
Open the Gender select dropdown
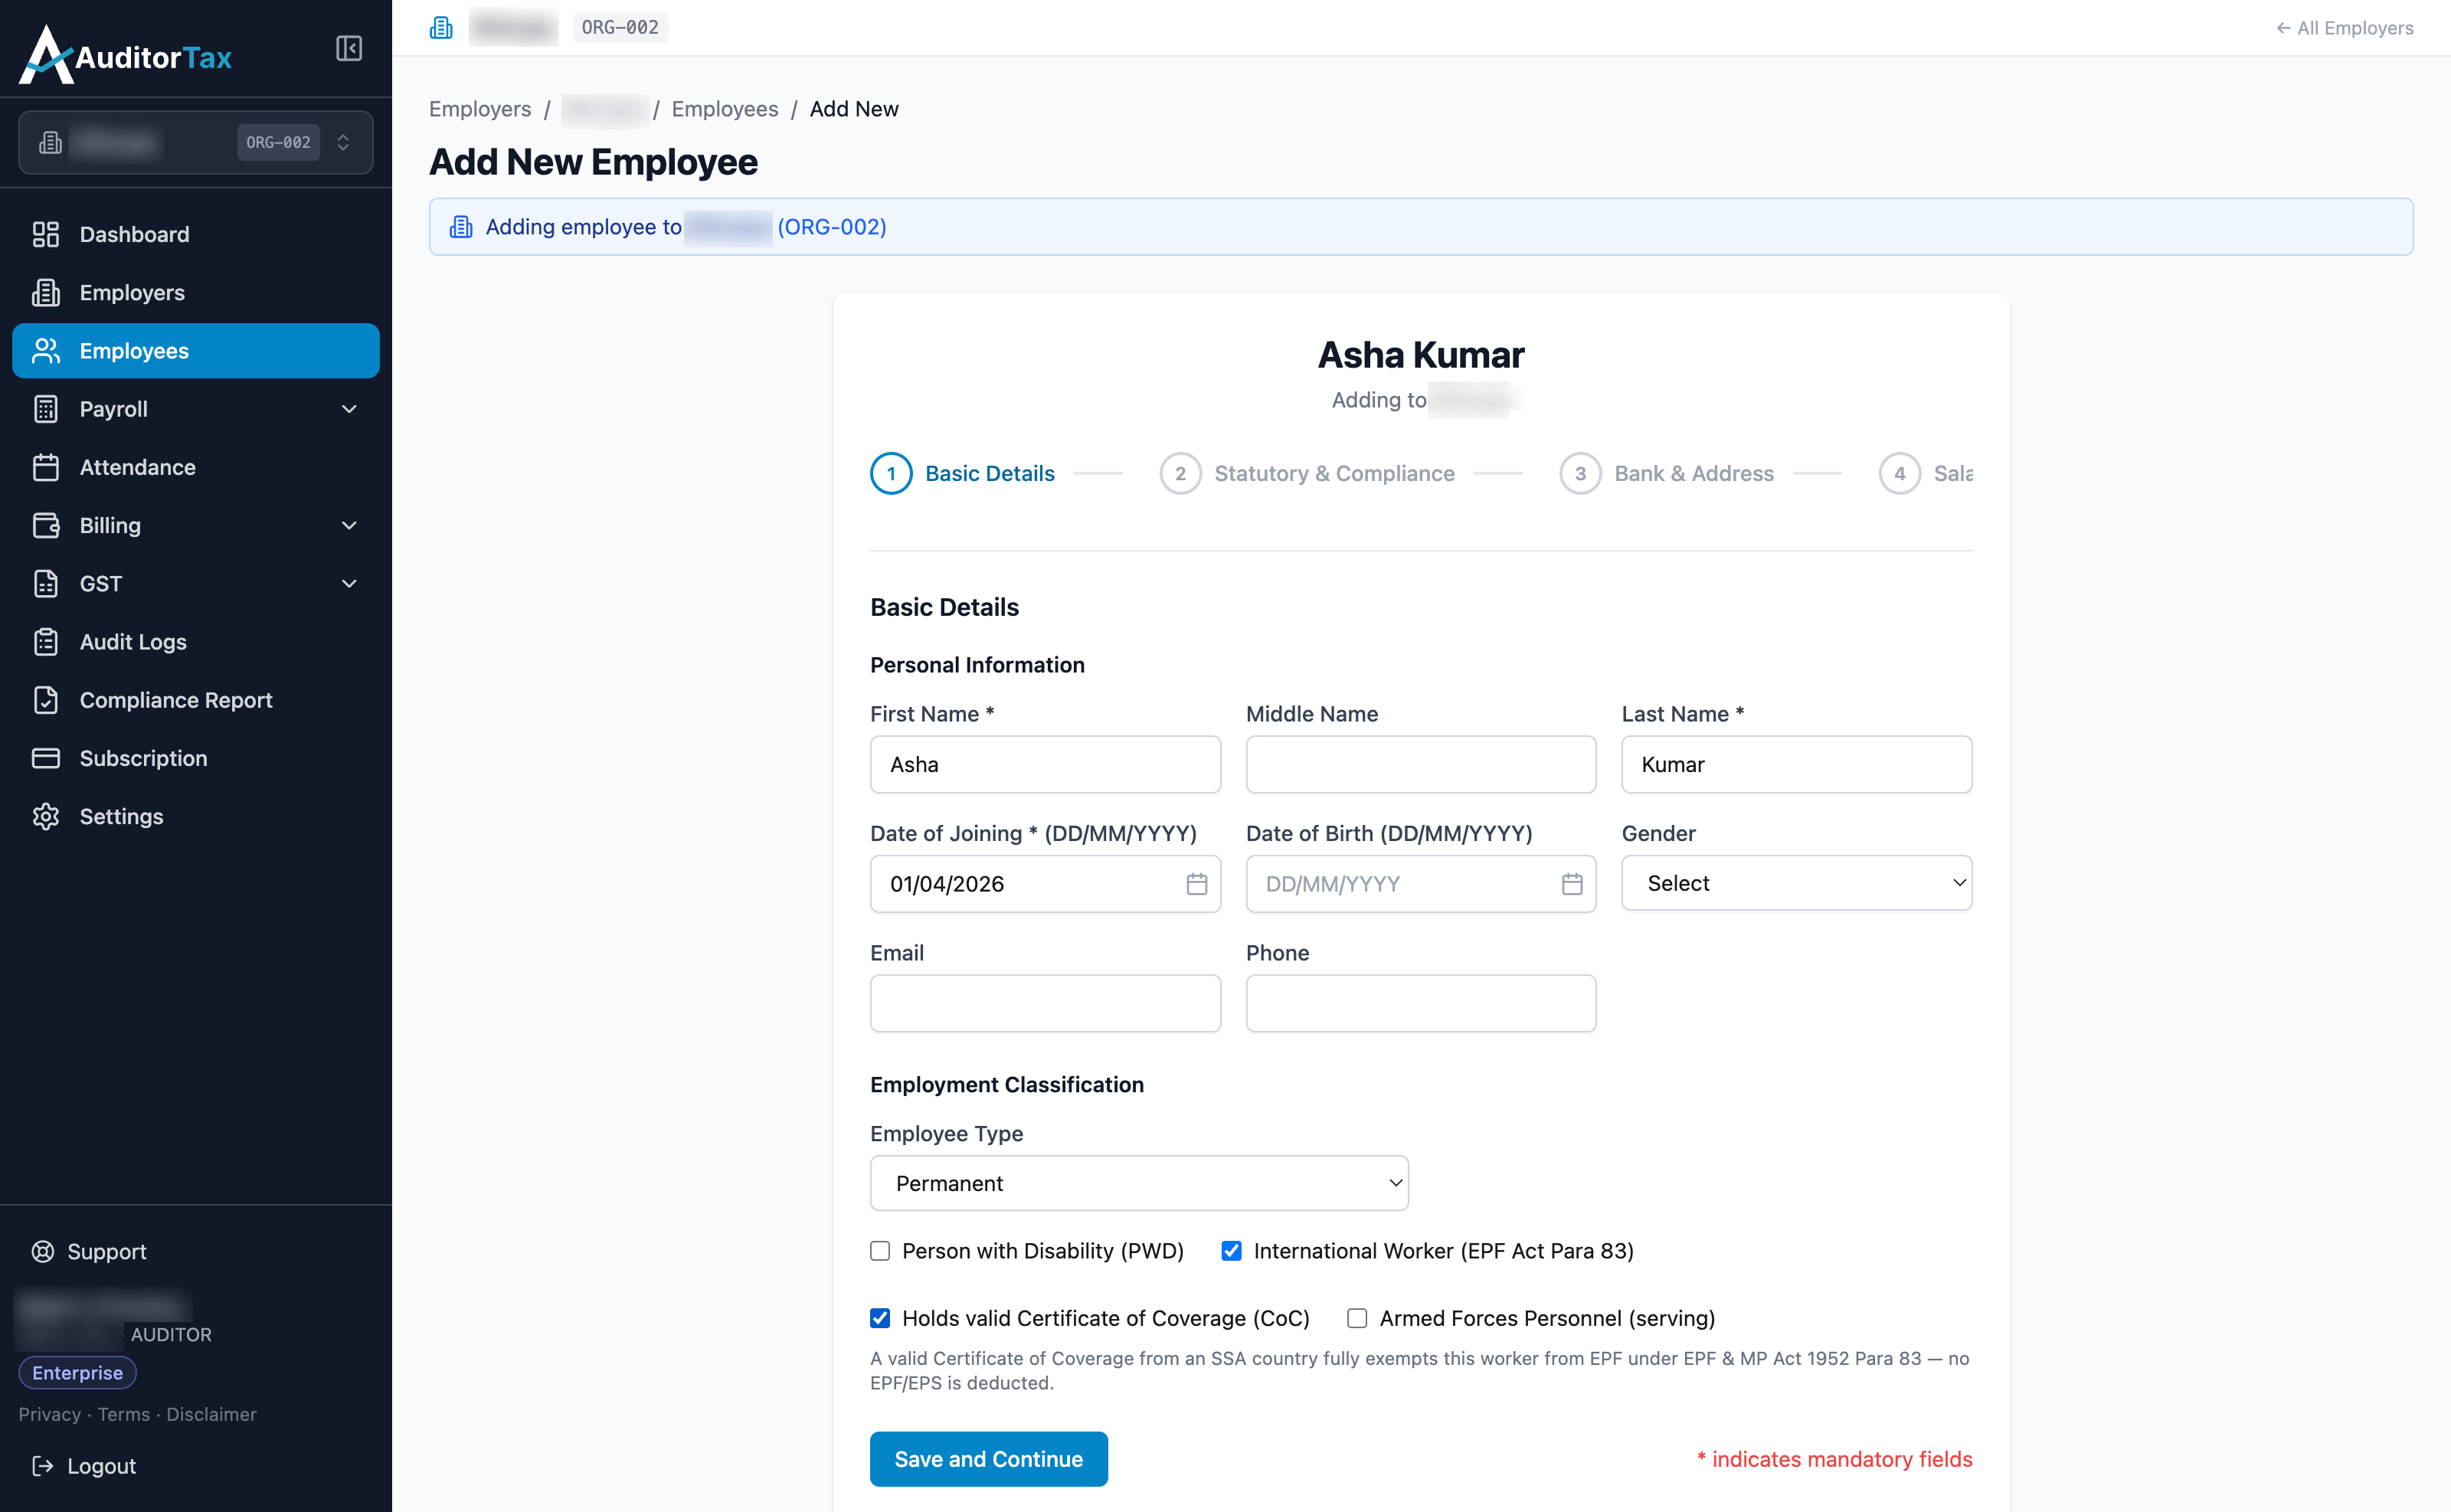point(1796,883)
